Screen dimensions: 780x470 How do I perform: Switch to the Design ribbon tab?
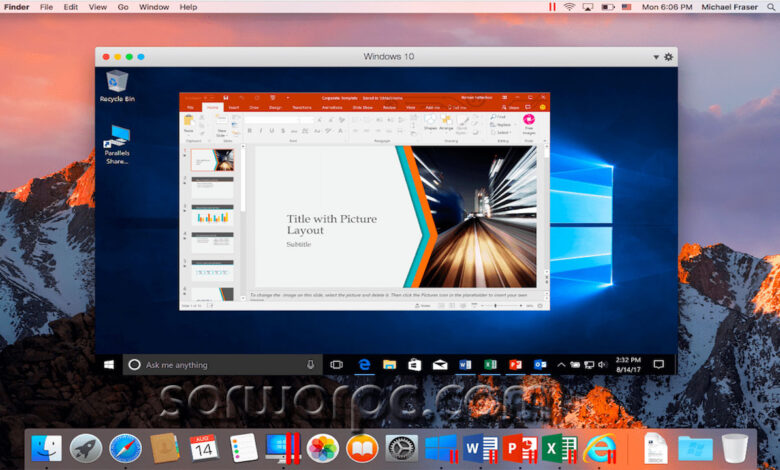point(275,107)
